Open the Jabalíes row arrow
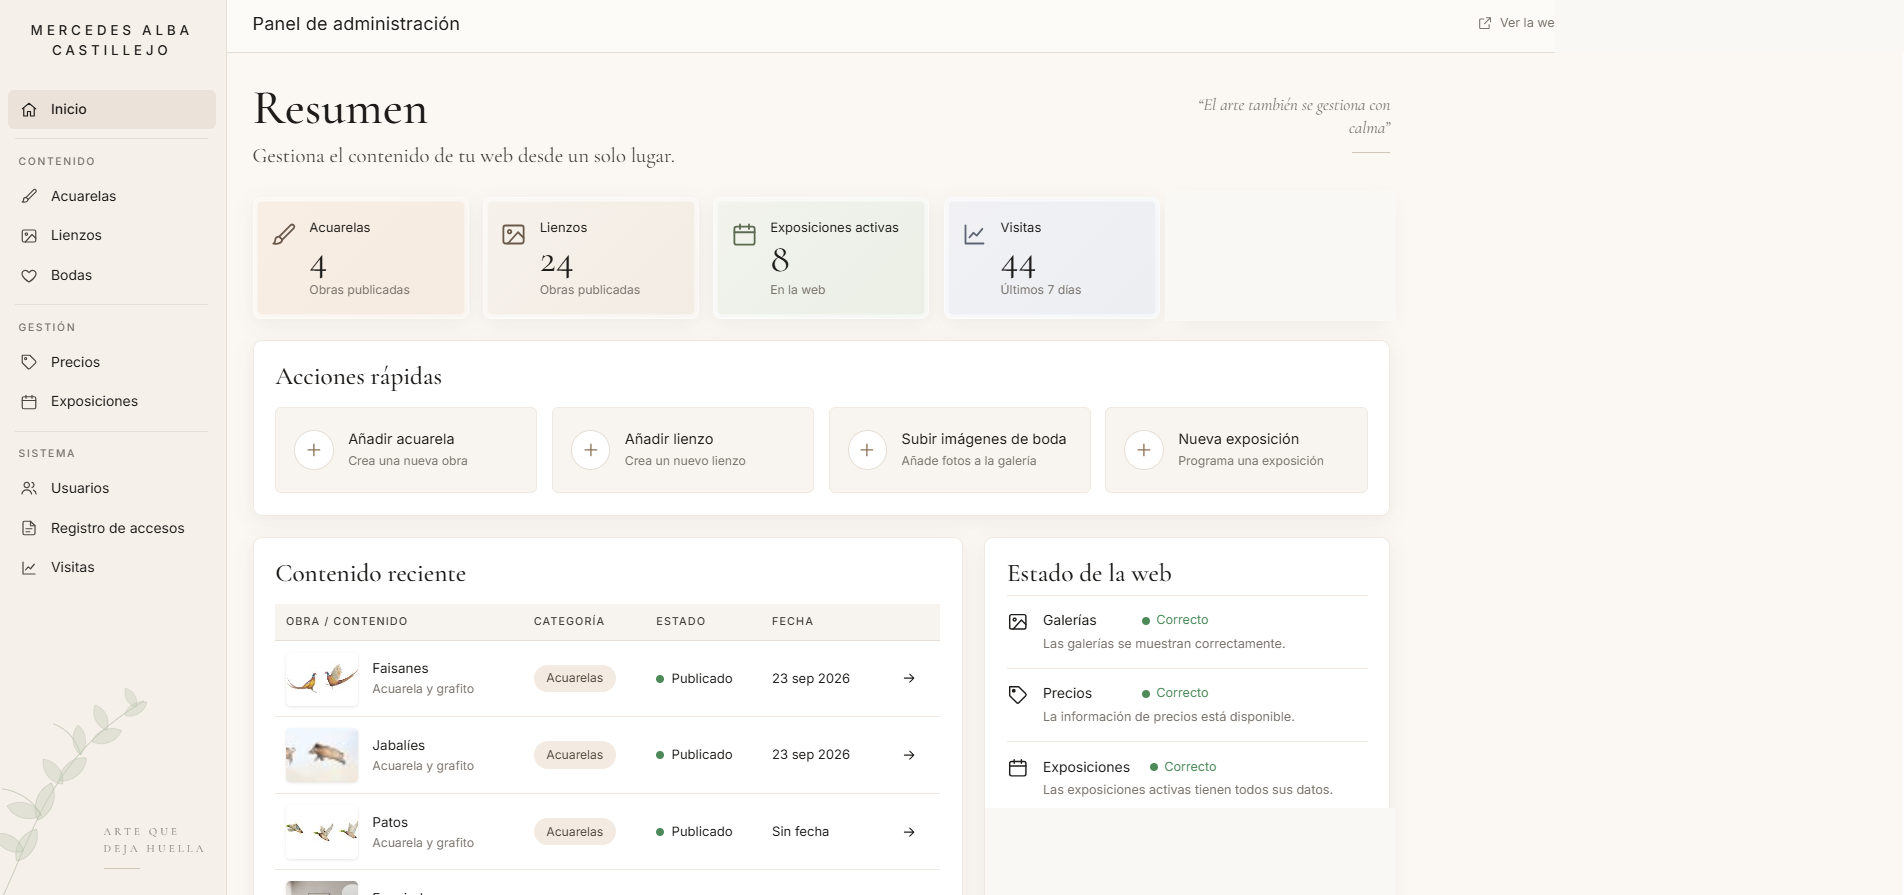The image size is (1904, 895). [909, 755]
